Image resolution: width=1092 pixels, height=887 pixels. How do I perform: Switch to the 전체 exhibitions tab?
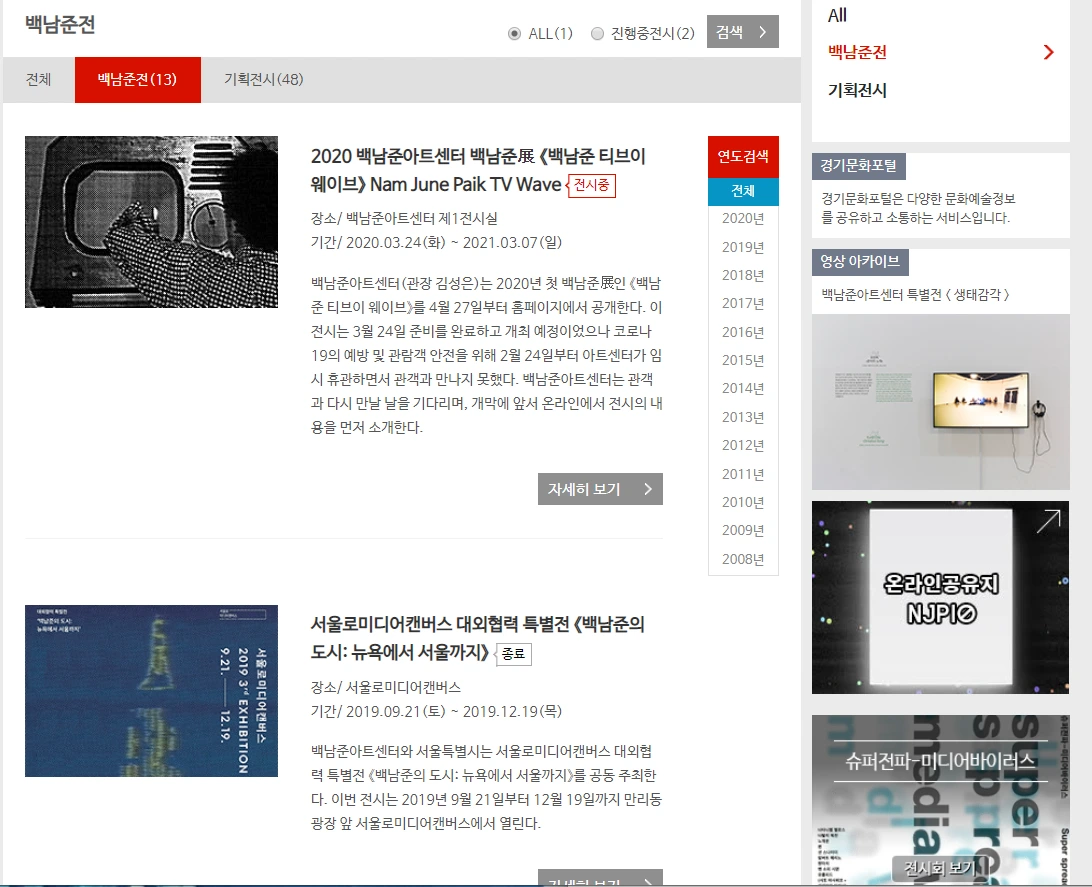[x=38, y=79]
